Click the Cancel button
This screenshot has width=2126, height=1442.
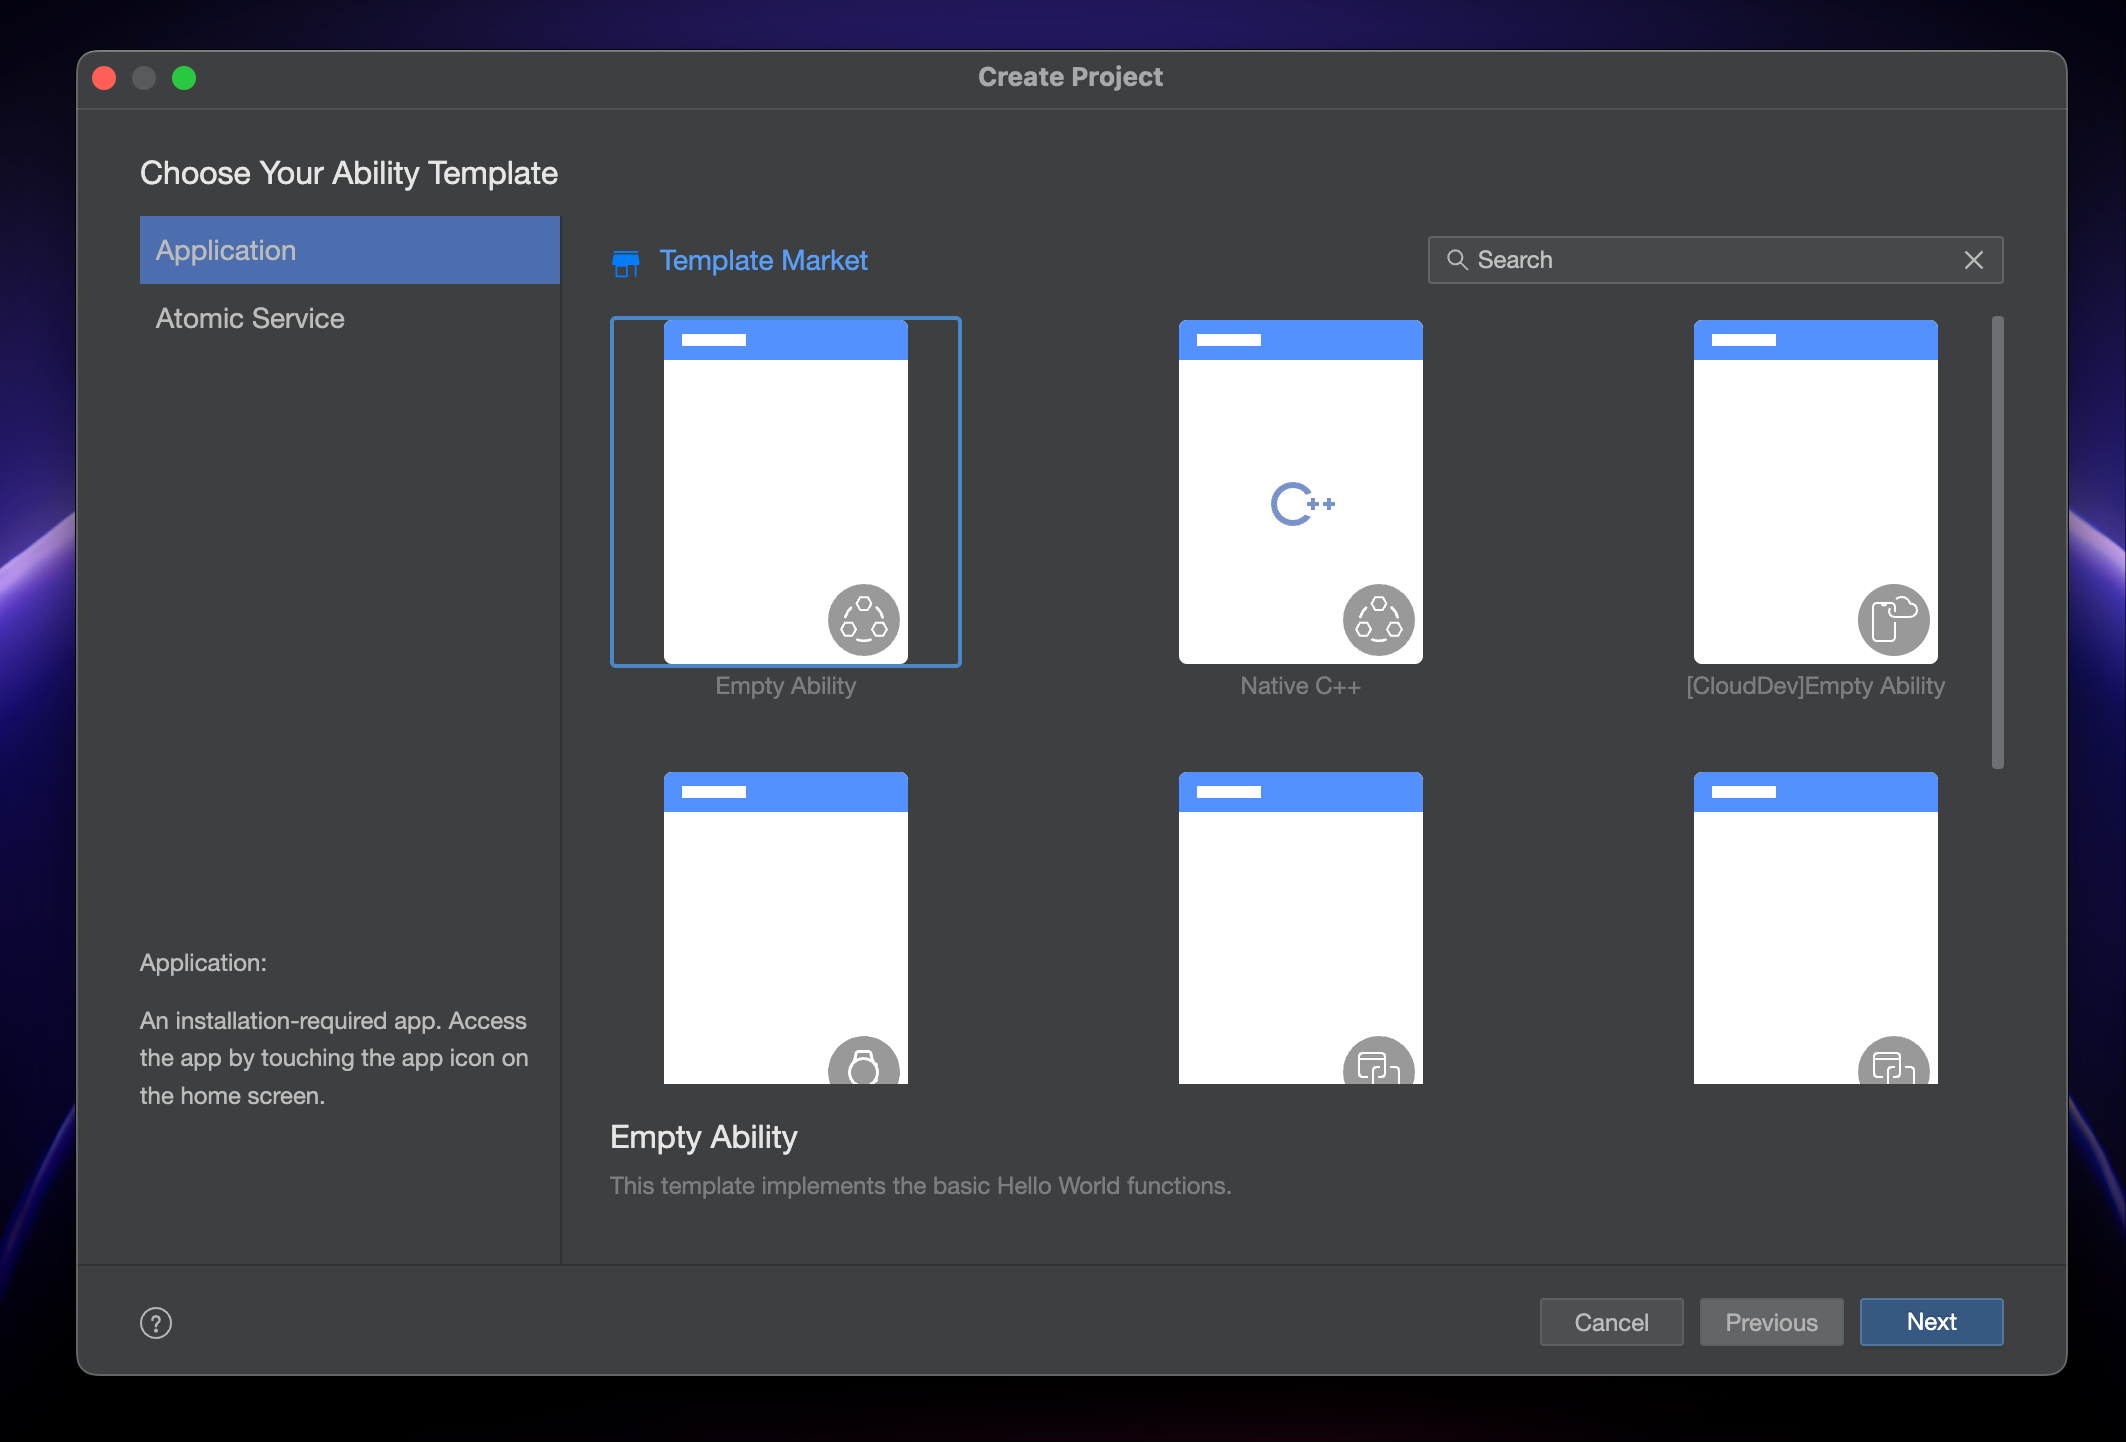(x=1612, y=1322)
